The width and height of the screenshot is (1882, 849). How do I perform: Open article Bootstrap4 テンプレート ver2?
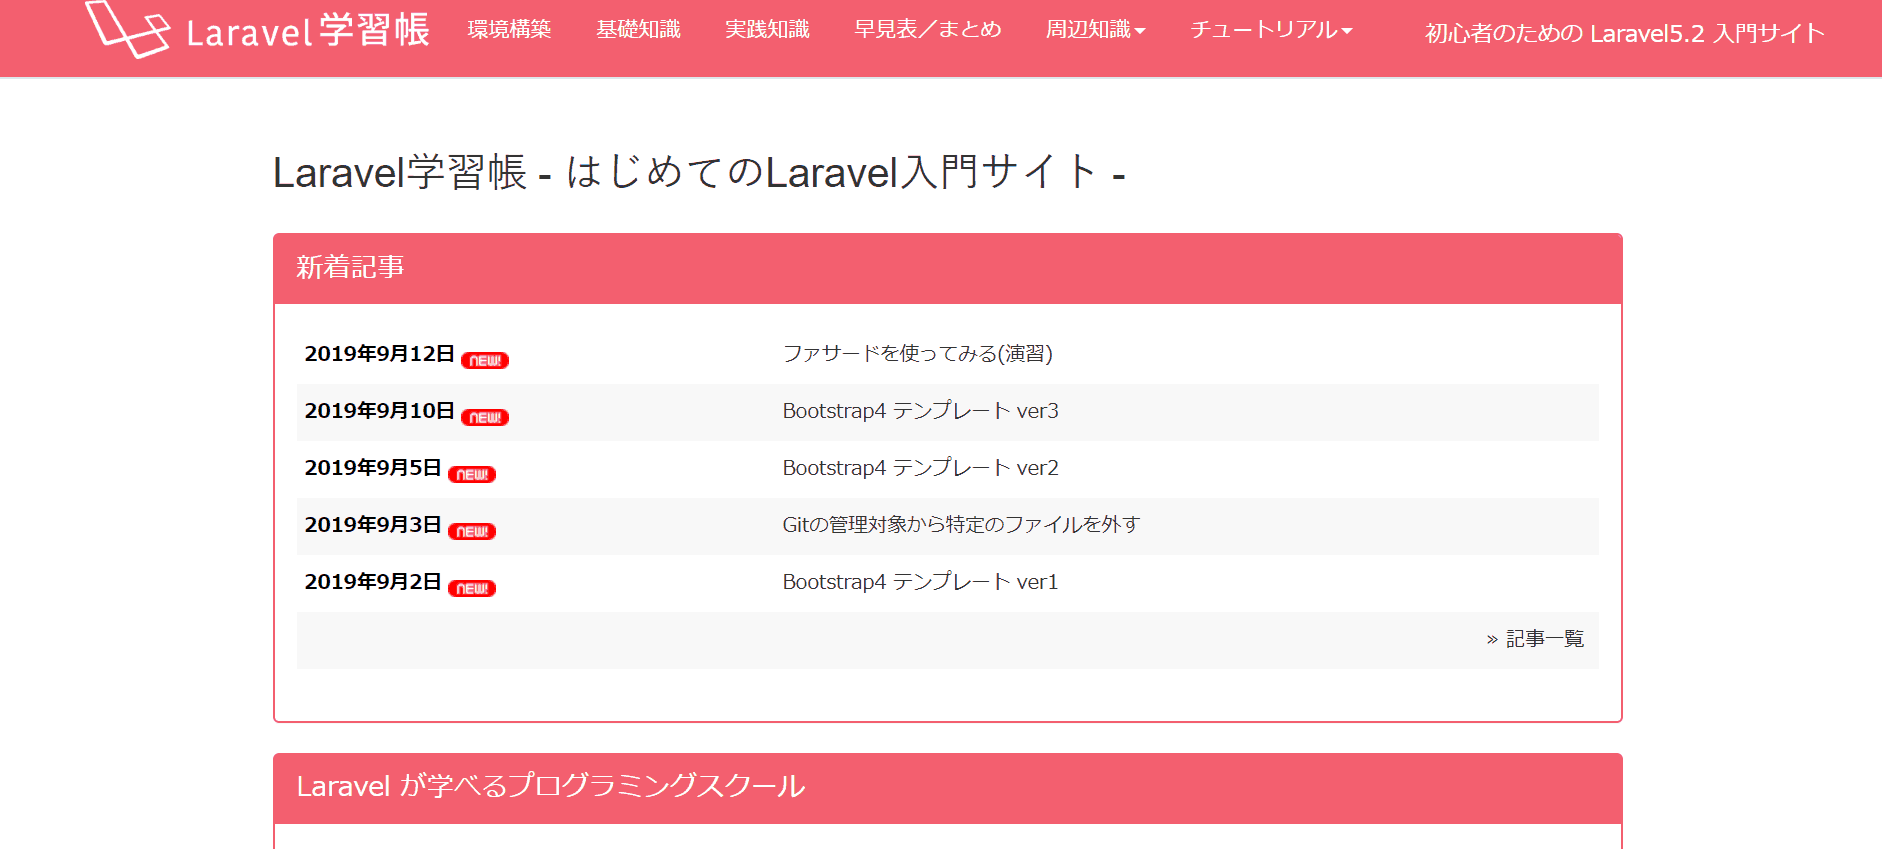pyautogui.click(x=920, y=468)
